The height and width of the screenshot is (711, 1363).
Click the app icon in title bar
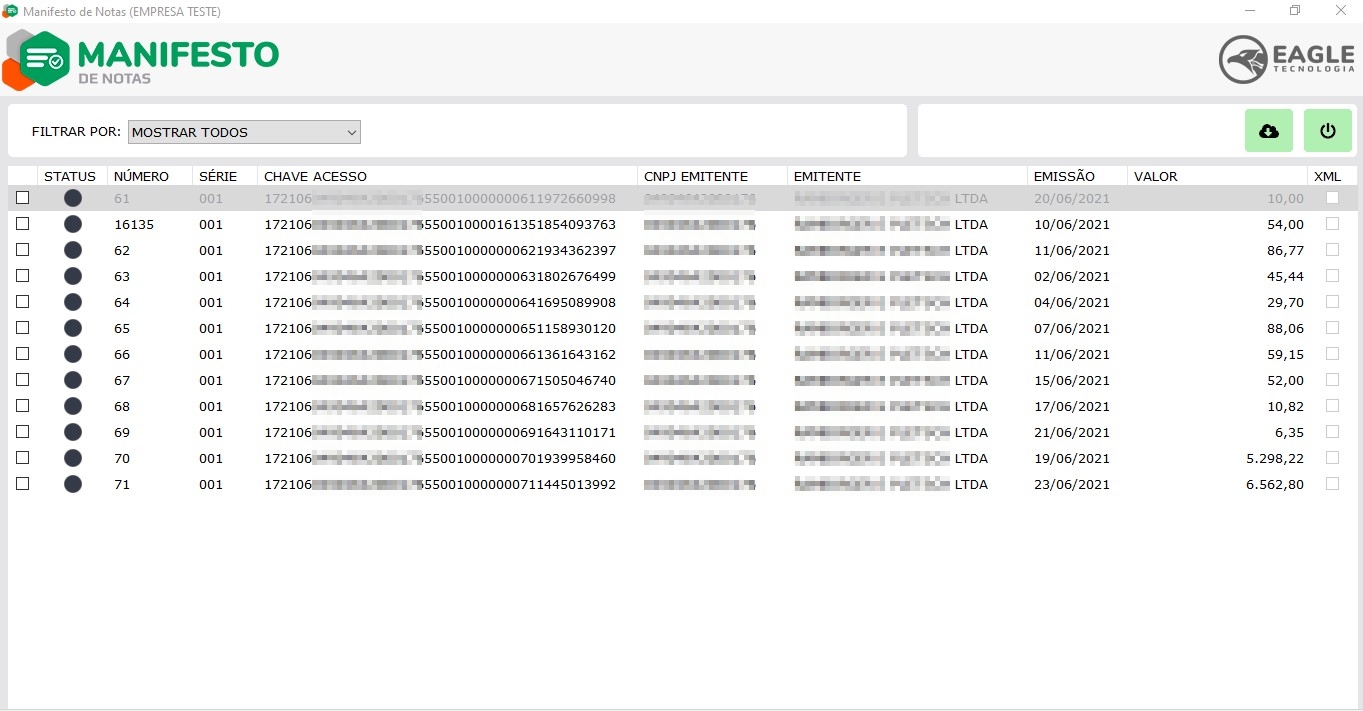click(10, 11)
